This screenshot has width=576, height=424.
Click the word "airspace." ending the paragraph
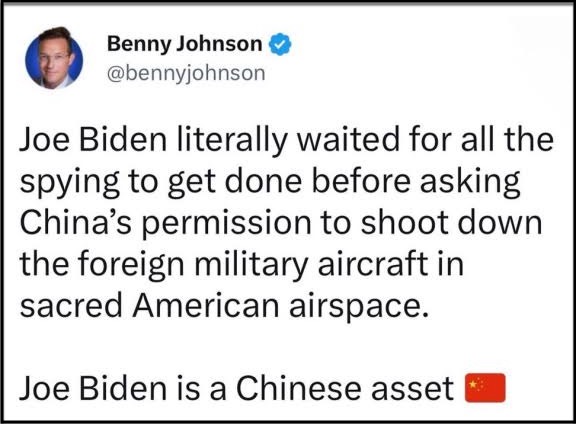(x=359, y=307)
